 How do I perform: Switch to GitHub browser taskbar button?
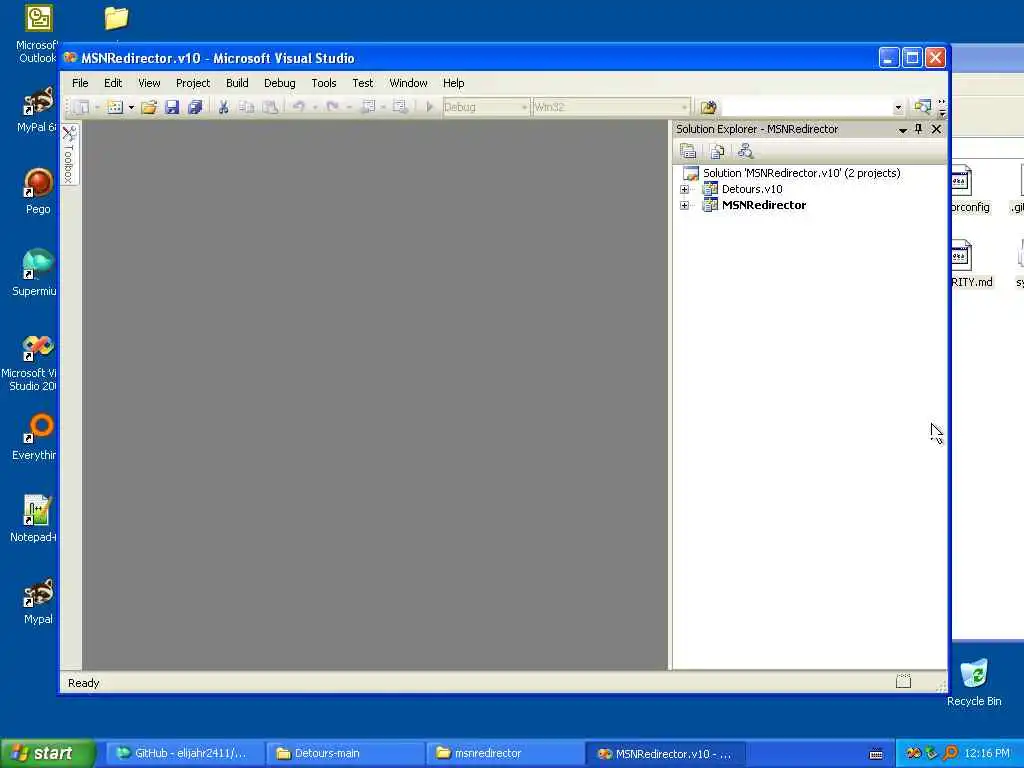(x=184, y=754)
